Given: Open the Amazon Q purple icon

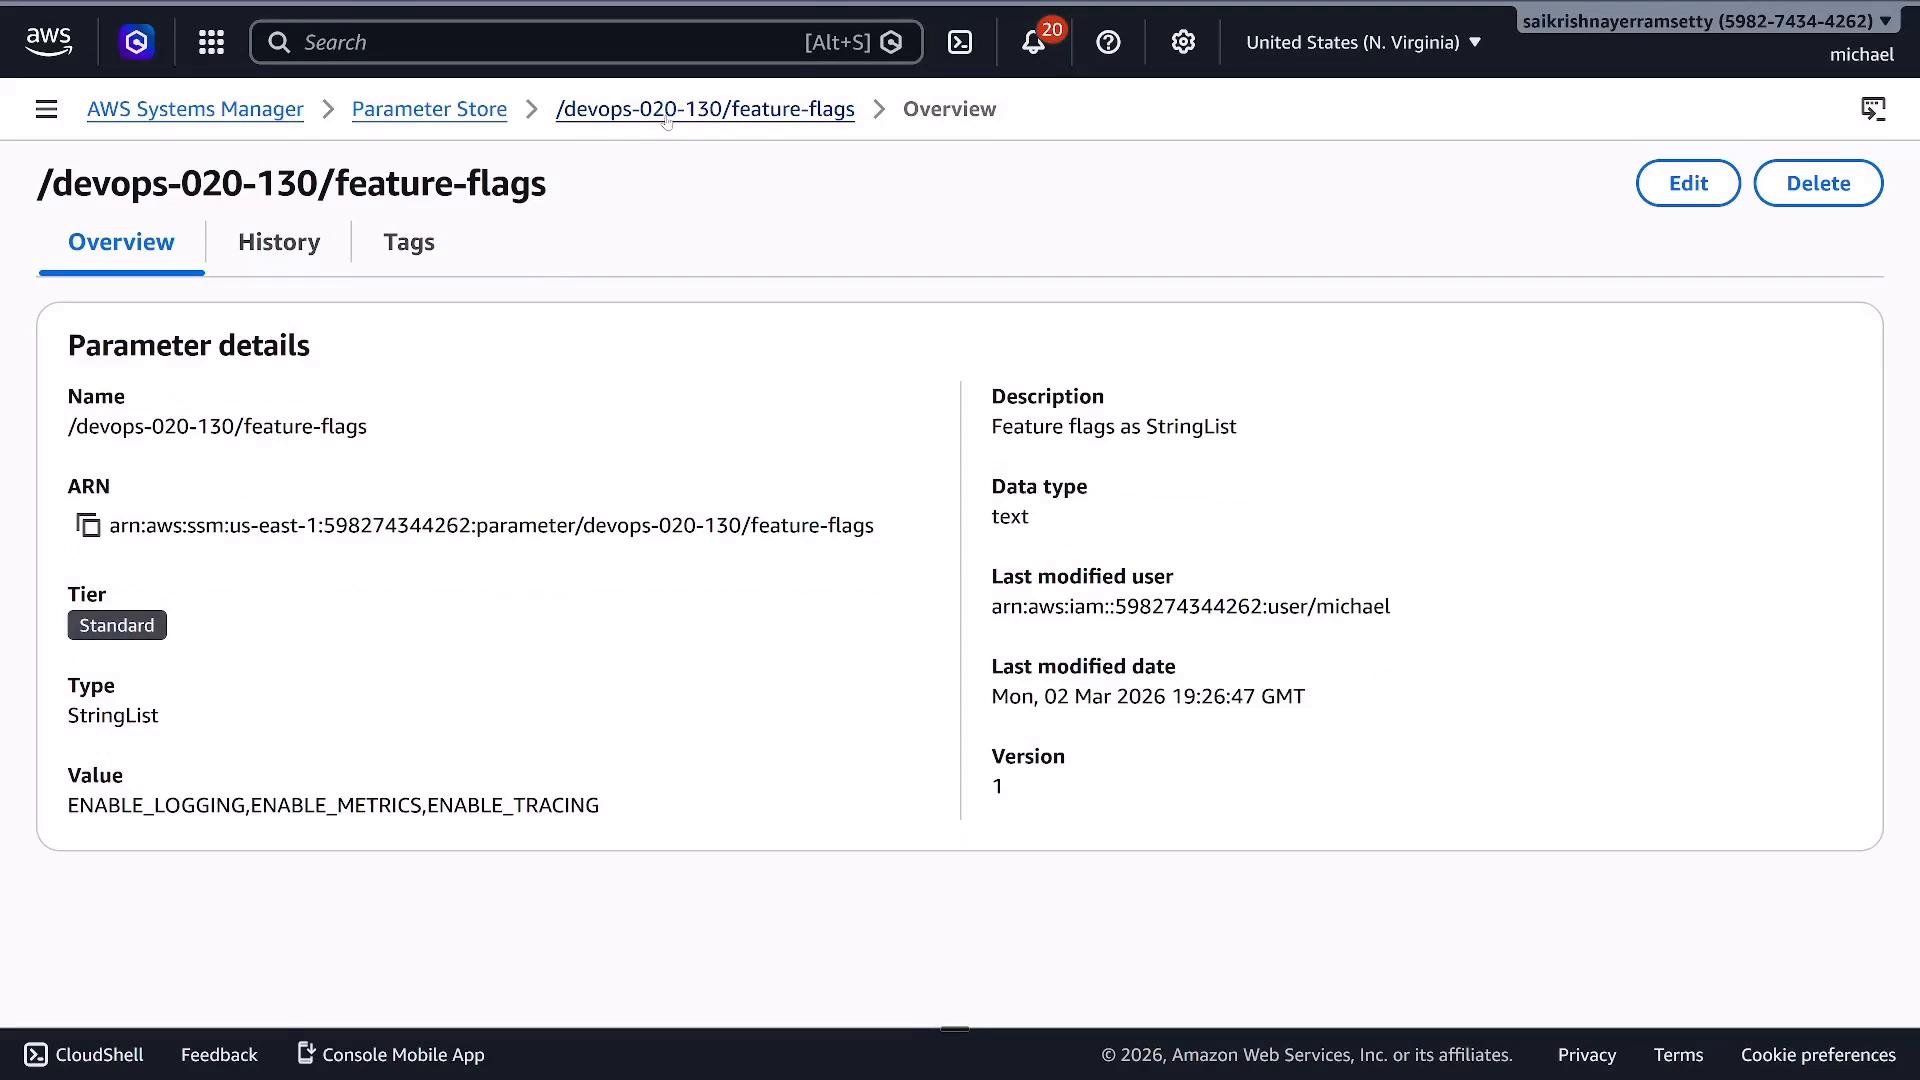Looking at the screenshot, I should 136,42.
